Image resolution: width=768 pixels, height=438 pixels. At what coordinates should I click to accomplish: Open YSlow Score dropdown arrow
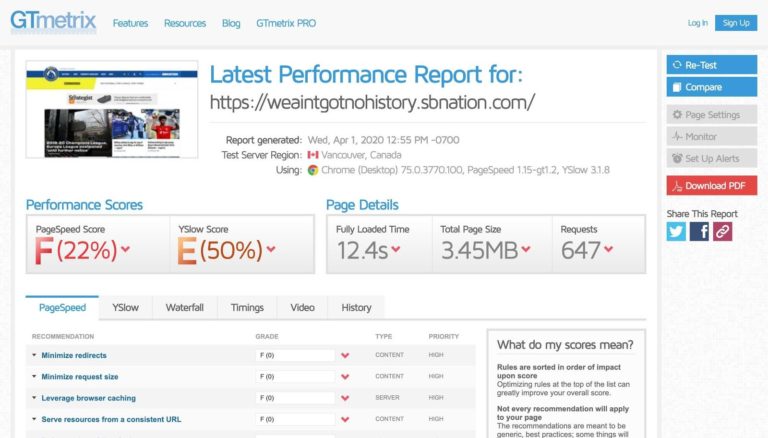271,249
